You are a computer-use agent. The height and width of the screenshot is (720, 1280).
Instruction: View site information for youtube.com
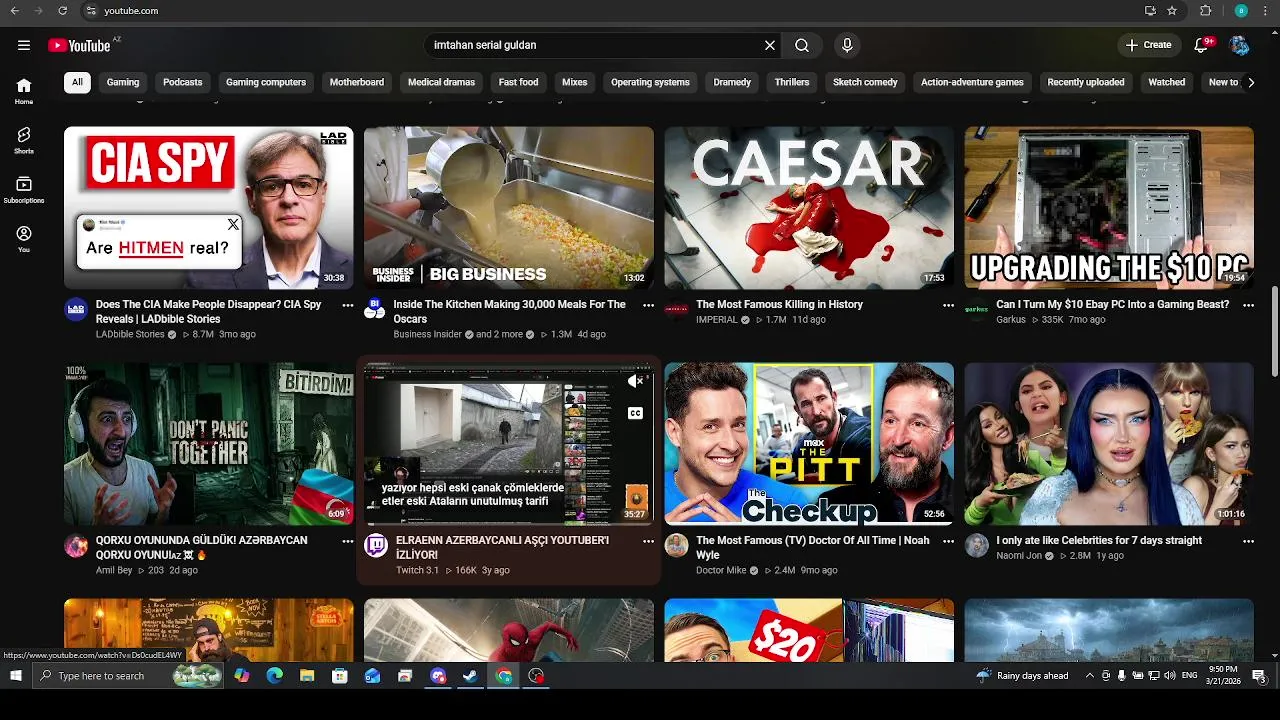91,11
